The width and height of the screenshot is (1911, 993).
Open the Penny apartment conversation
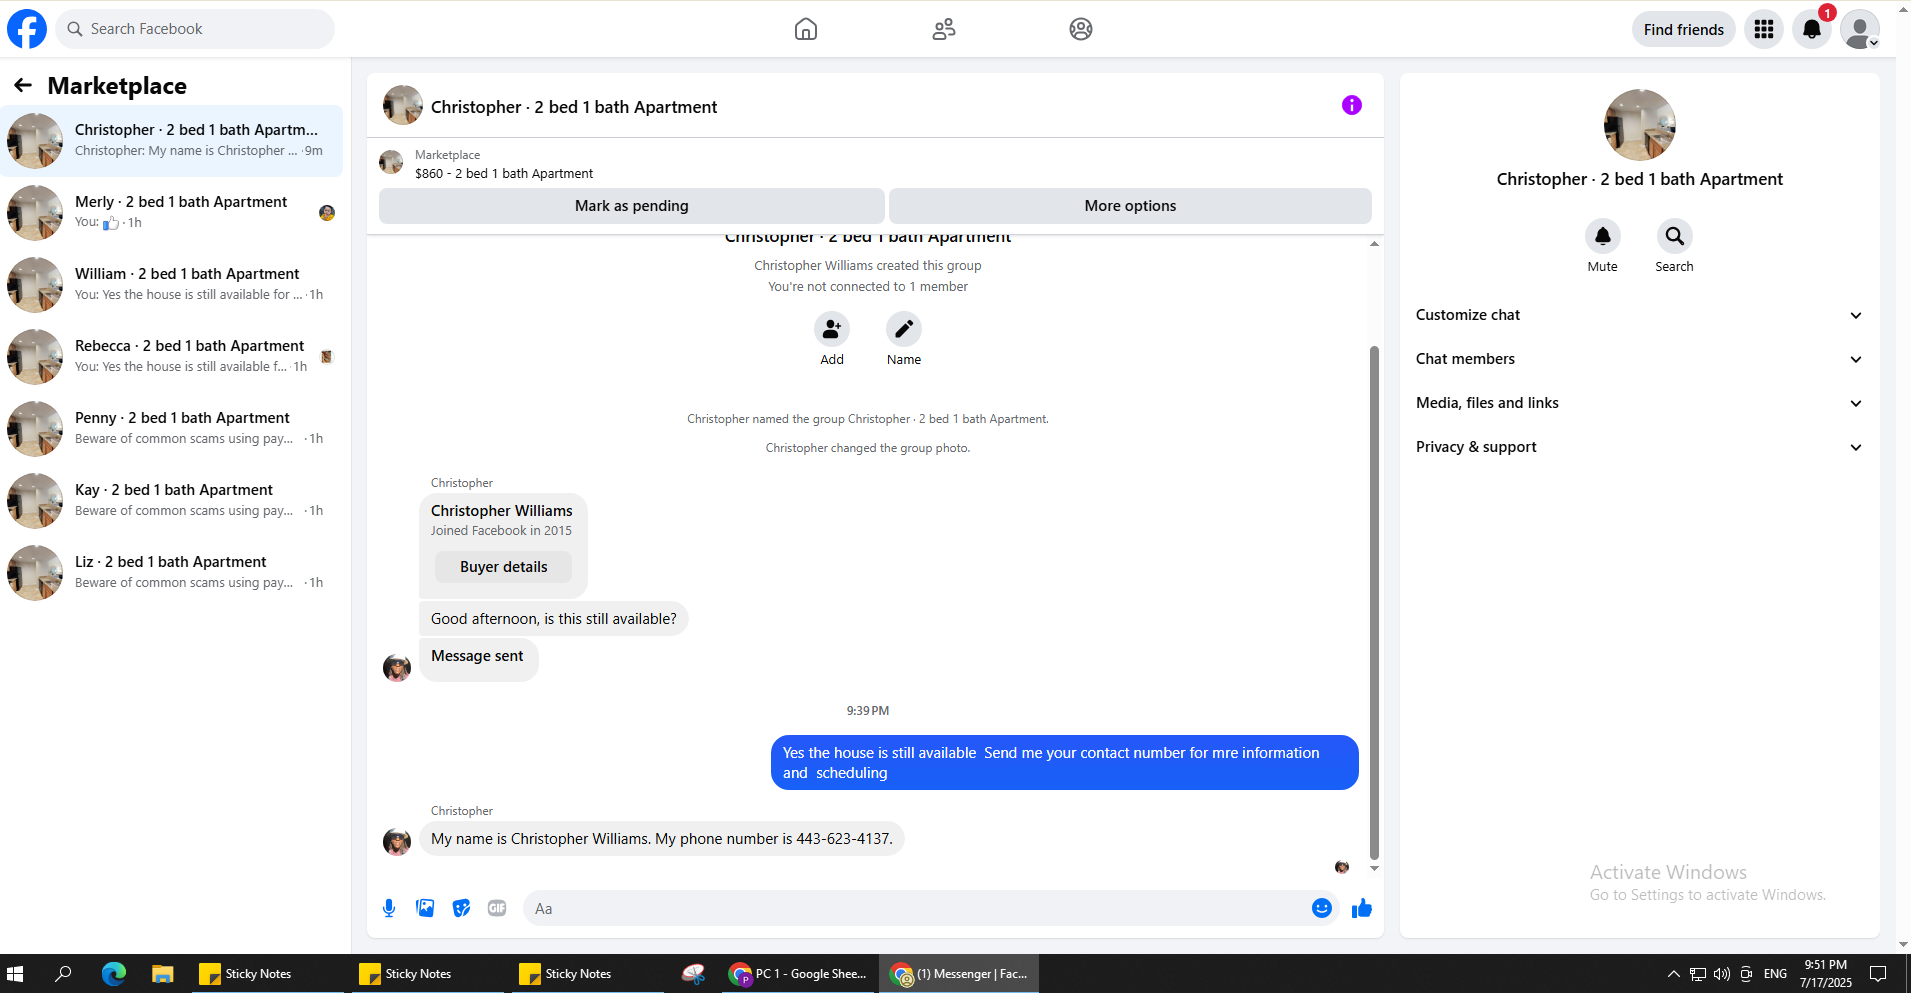(172, 429)
